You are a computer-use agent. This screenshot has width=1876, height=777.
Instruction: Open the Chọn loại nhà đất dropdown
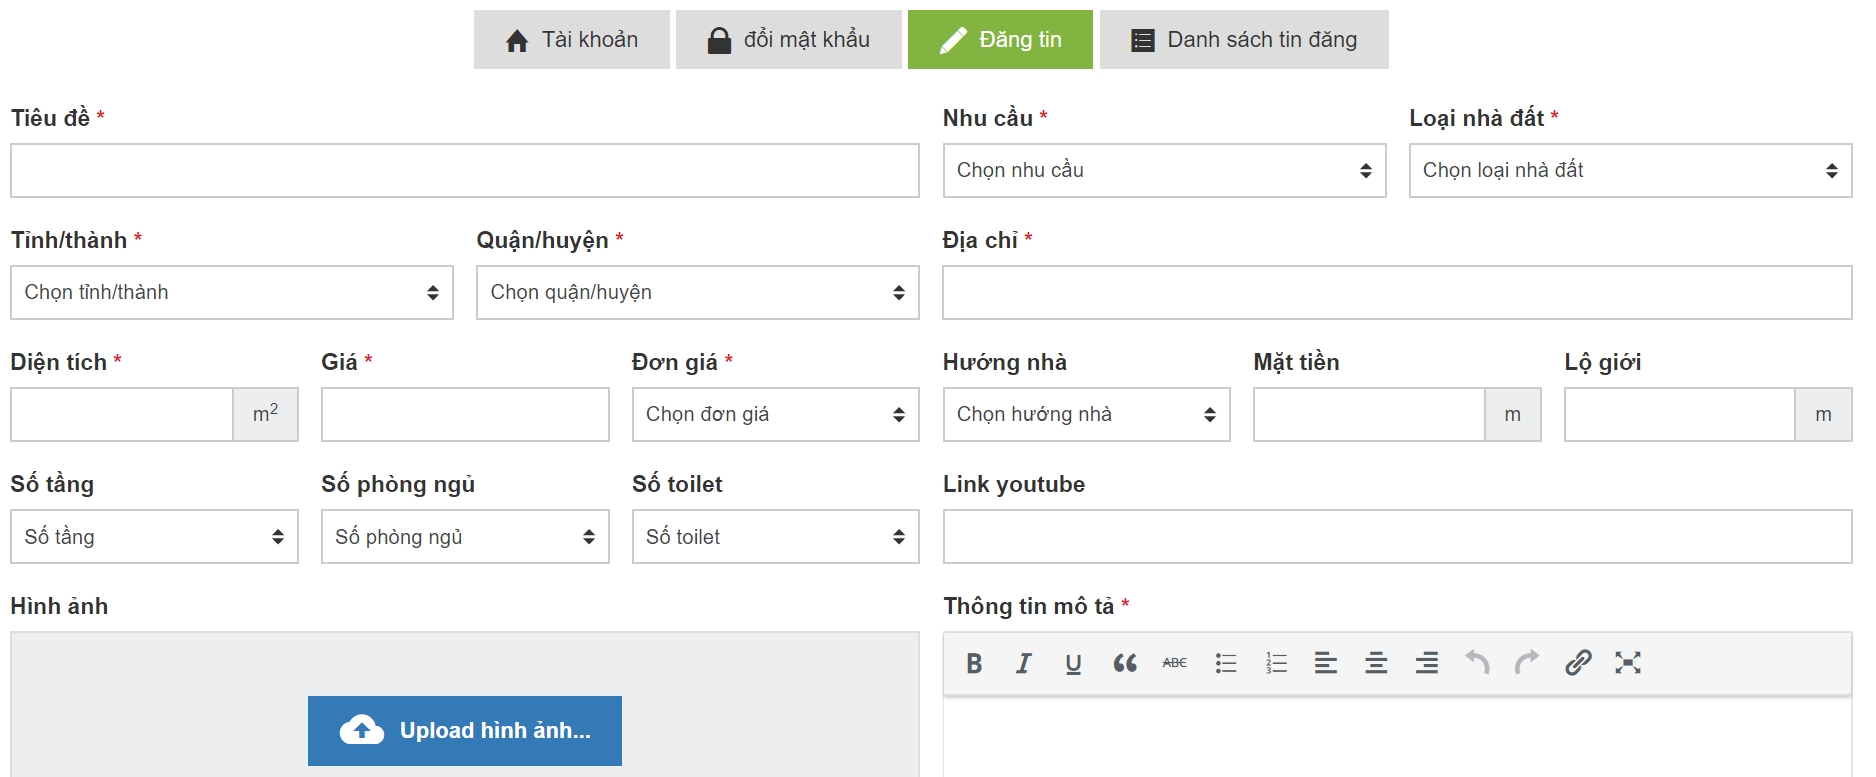1630,171
